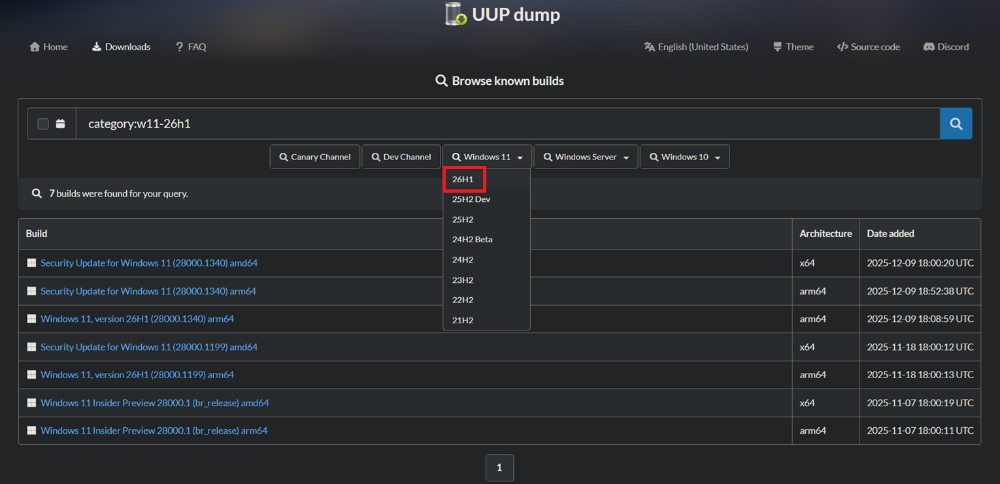Open the Discord link

click(946, 47)
